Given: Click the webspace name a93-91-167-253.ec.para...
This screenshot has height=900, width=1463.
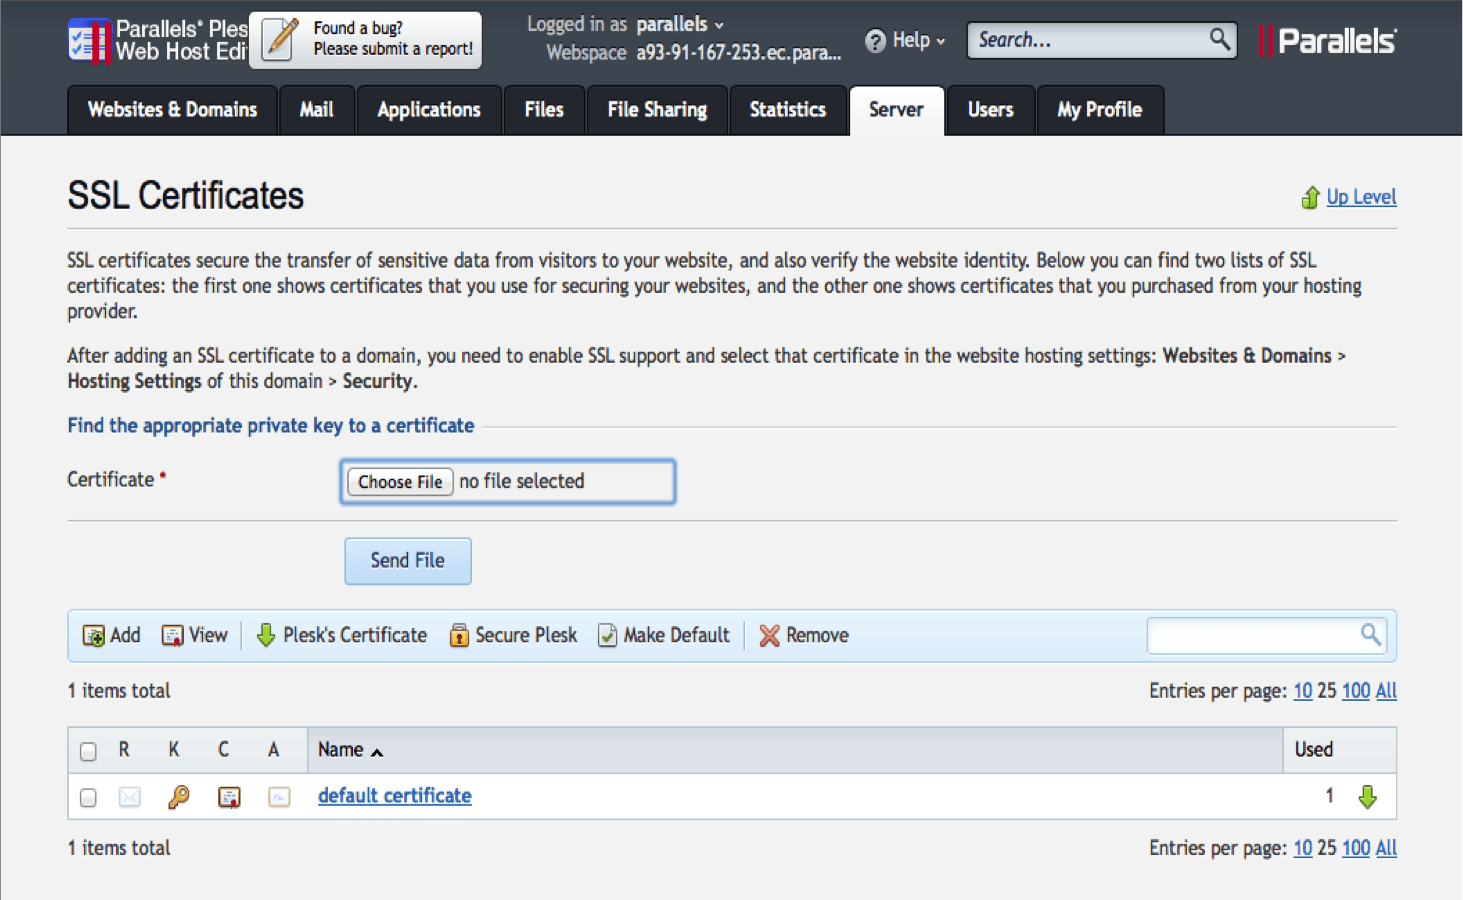Looking at the screenshot, I should tap(739, 53).
